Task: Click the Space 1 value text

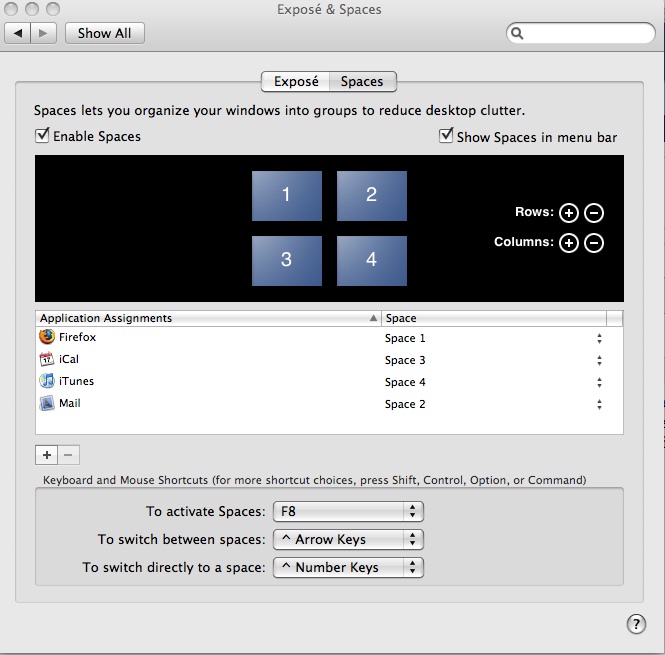Action: (x=405, y=339)
